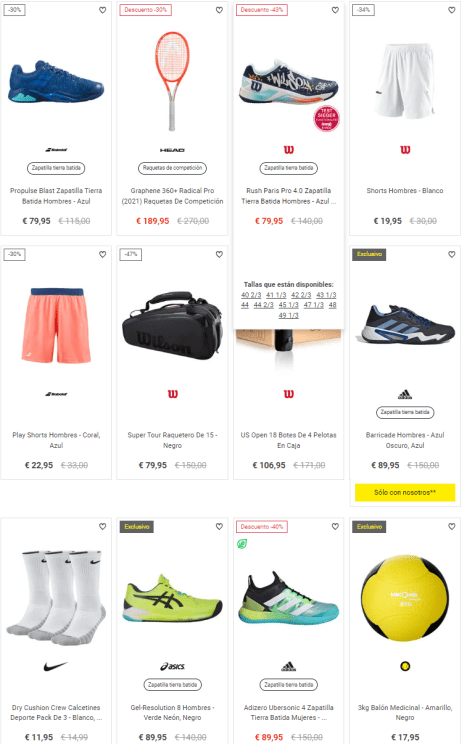Click heart on Adizero Ubersonic 4 shoe
The height and width of the screenshot is (744, 475).
coord(335,526)
